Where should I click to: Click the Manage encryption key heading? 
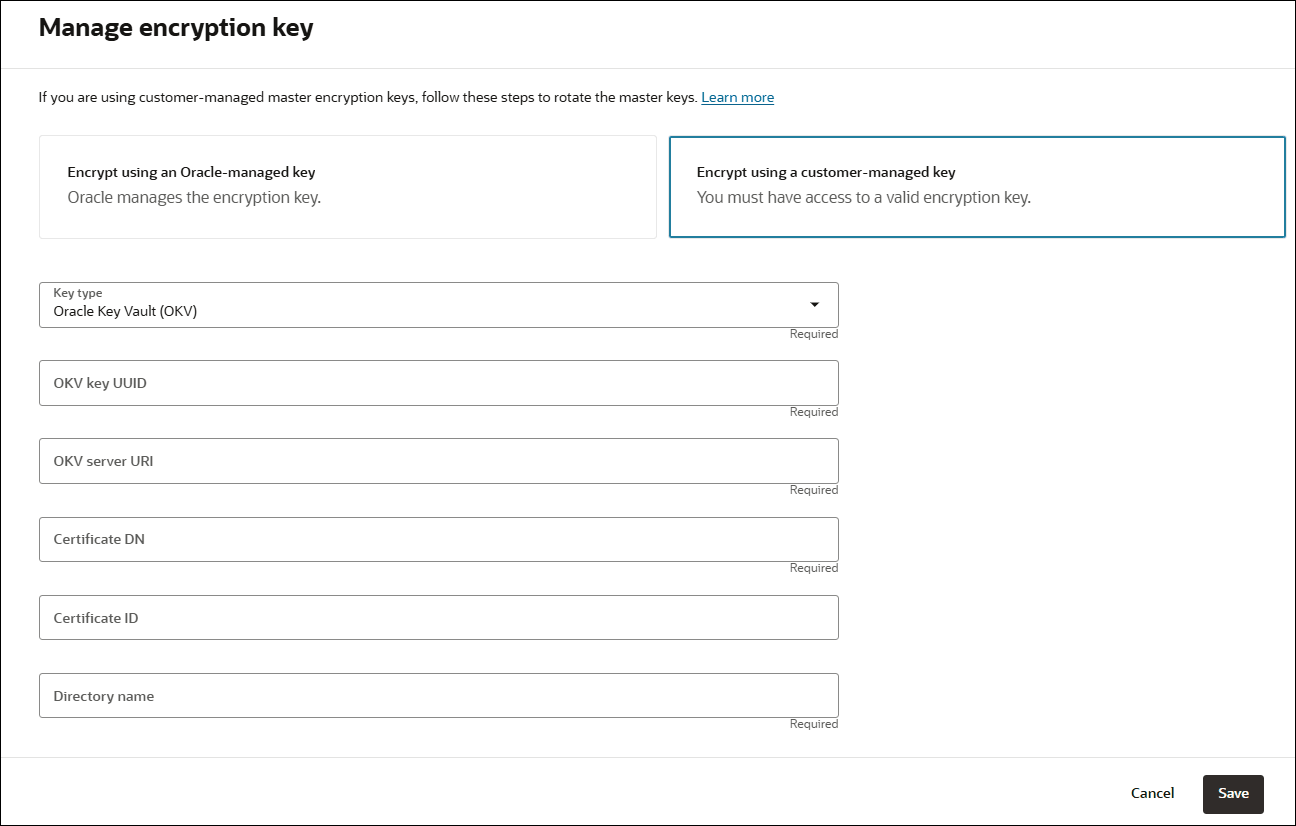pyautogui.click(x=176, y=28)
